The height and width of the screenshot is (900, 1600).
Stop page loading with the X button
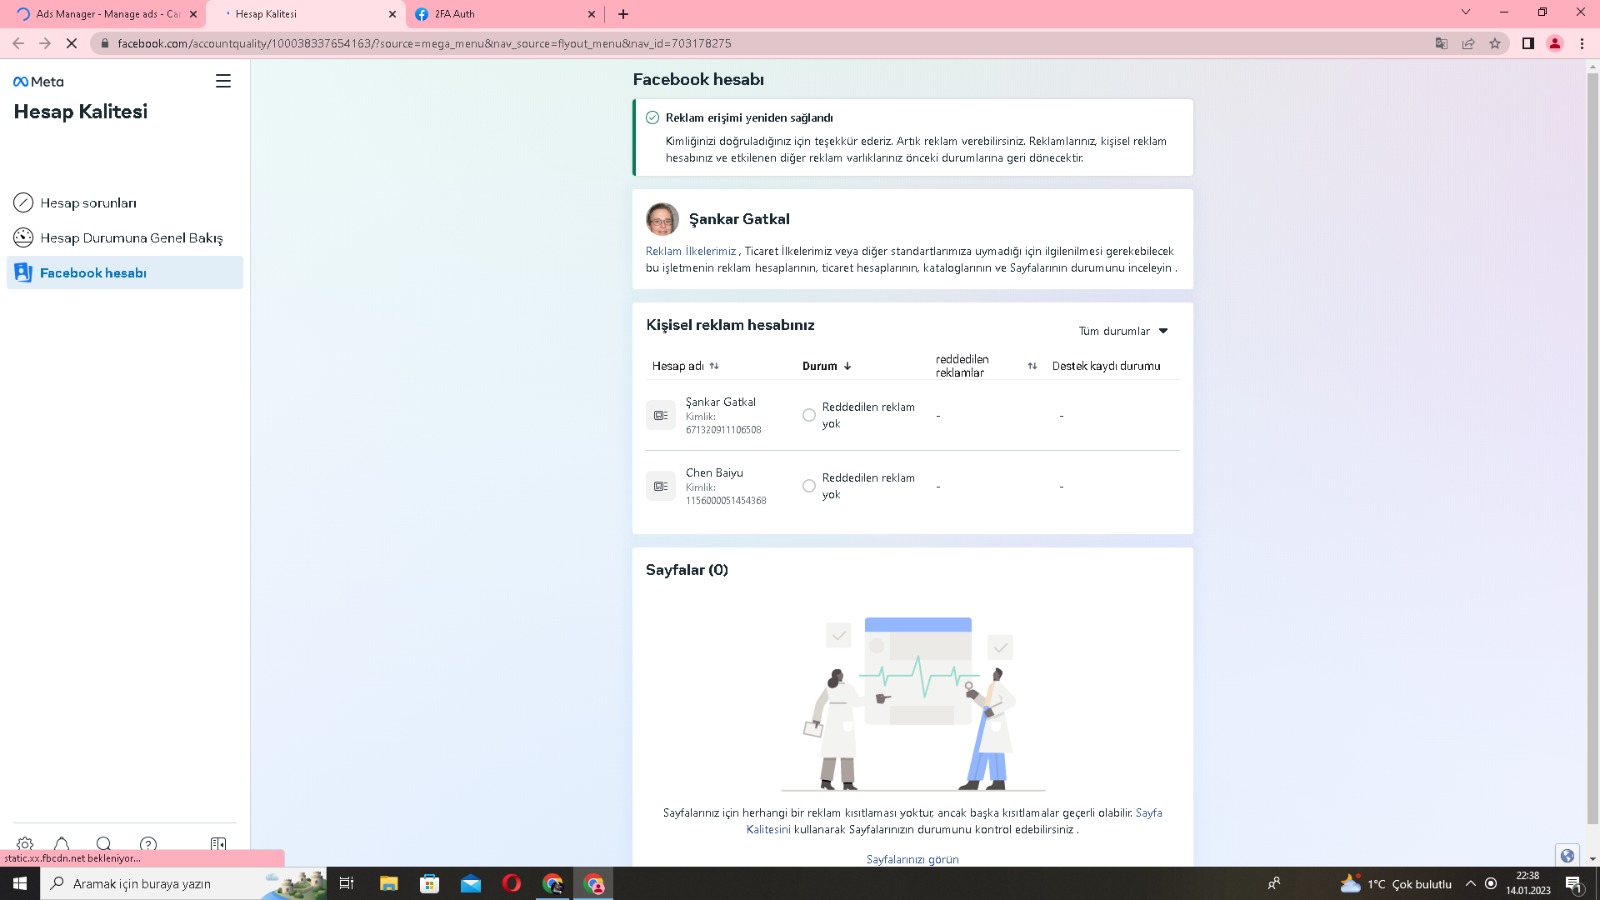[72, 43]
